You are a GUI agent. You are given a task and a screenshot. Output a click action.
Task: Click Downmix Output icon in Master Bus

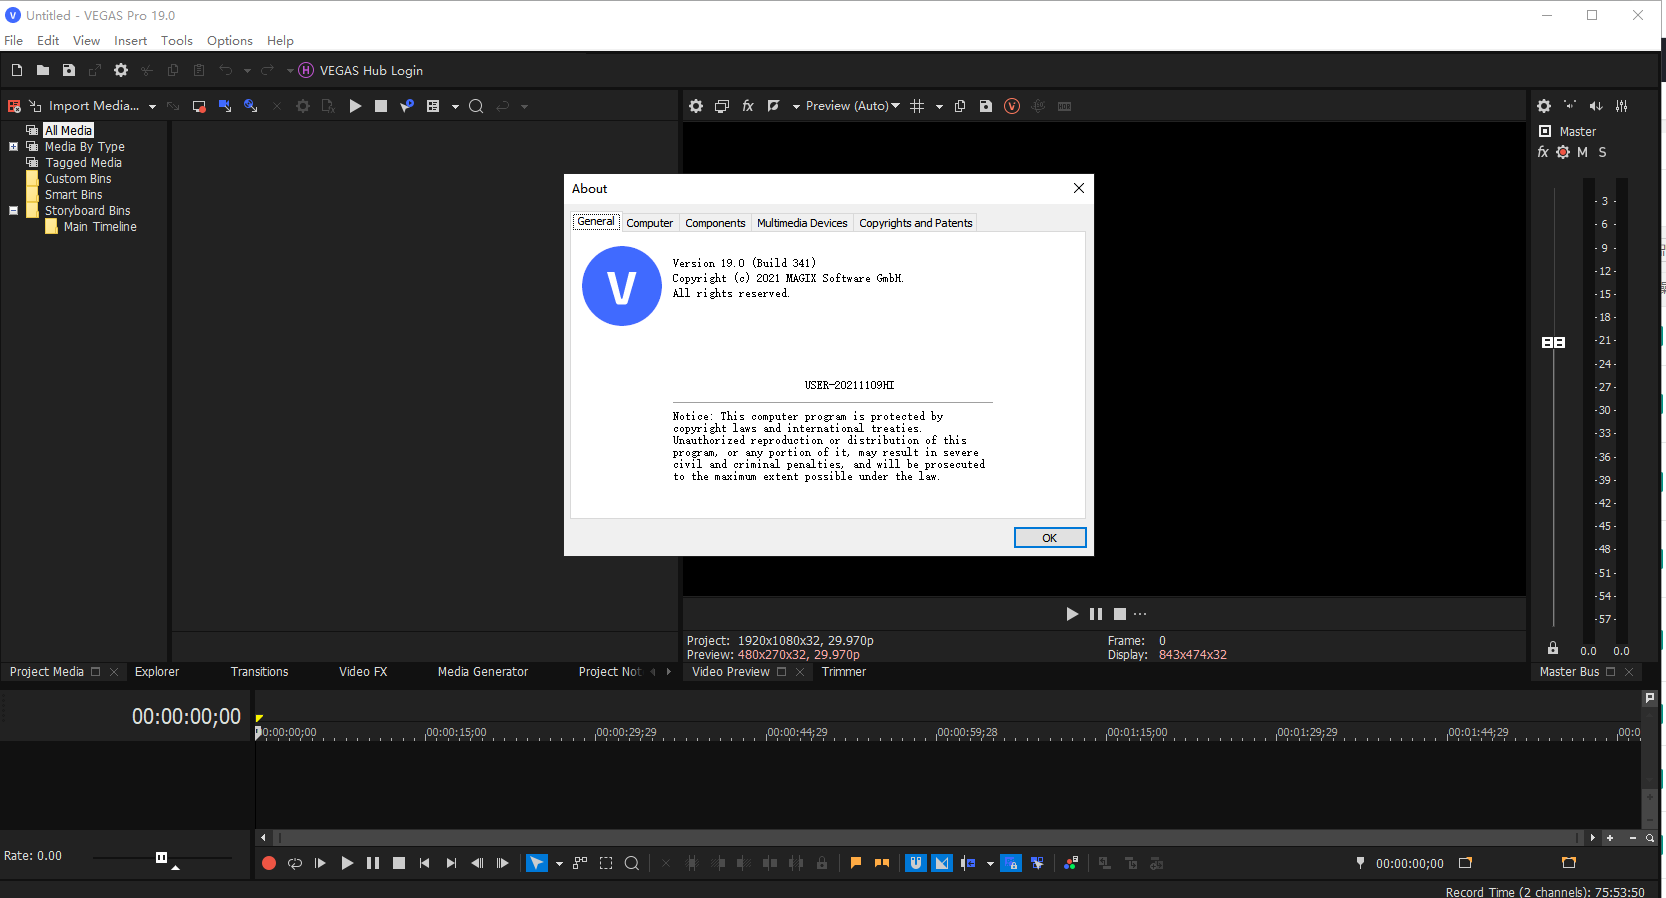(x=1570, y=106)
